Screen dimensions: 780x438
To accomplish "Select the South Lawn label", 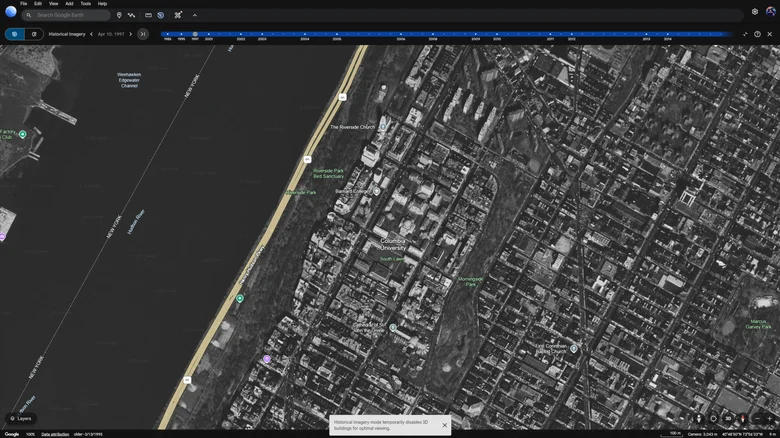I will pyautogui.click(x=392, y=259).
